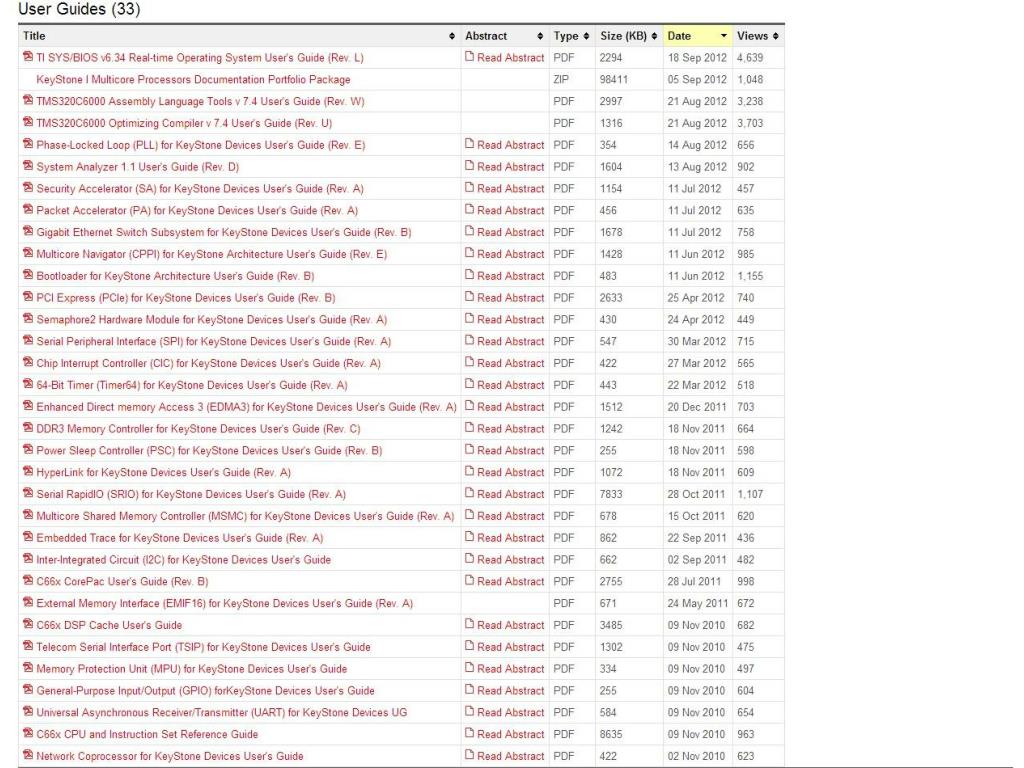Screen dimensions: 1024x768
Task: Click PDF icon beside Packet Accelerator (PA) guide
Action: click(x=27, y=209)
